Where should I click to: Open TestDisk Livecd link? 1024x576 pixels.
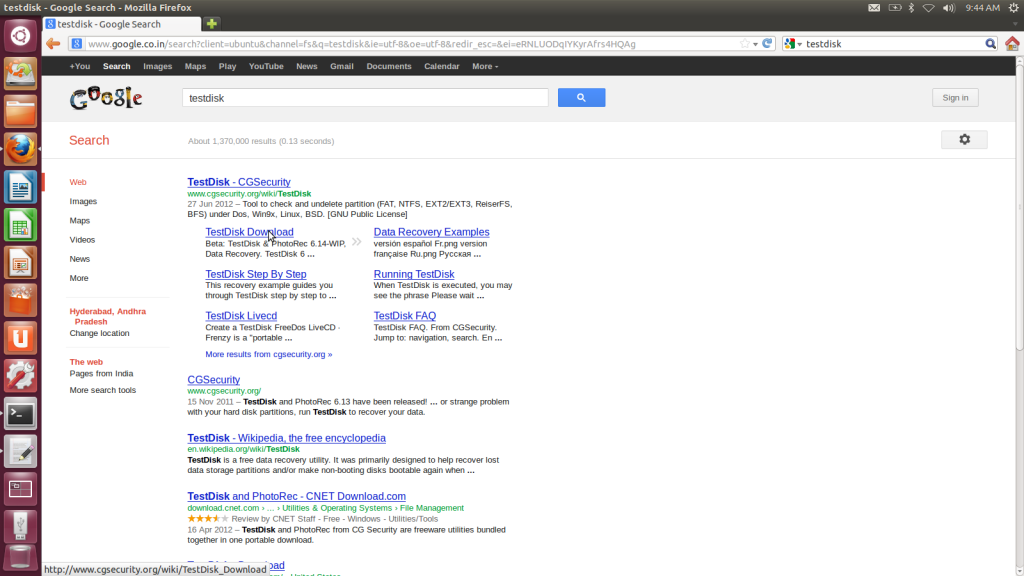click(241, 315)
